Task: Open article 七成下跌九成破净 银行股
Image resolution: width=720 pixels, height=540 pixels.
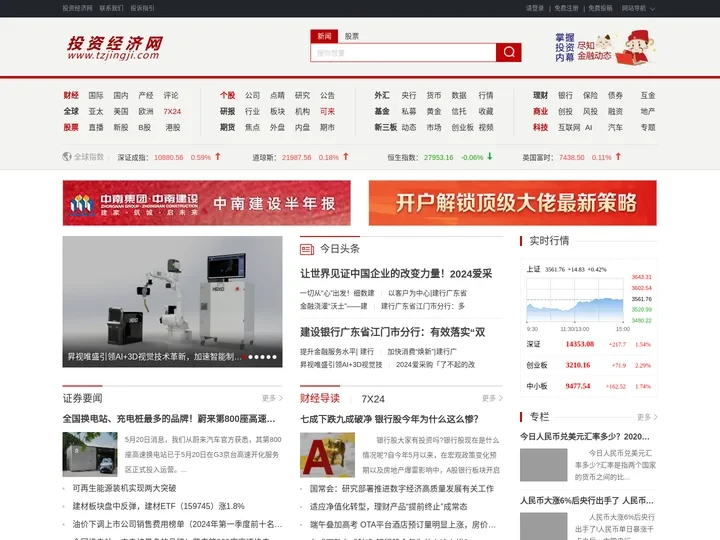Action: [389, 419]
